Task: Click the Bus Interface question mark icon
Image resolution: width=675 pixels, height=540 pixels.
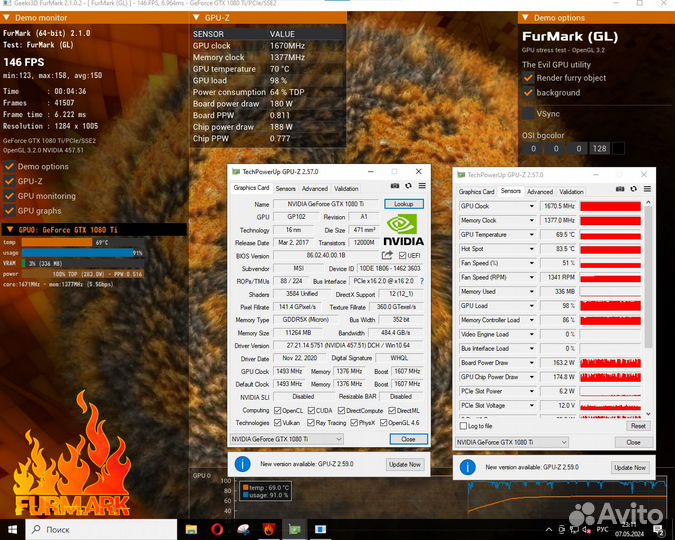Action: click(422, 281)
